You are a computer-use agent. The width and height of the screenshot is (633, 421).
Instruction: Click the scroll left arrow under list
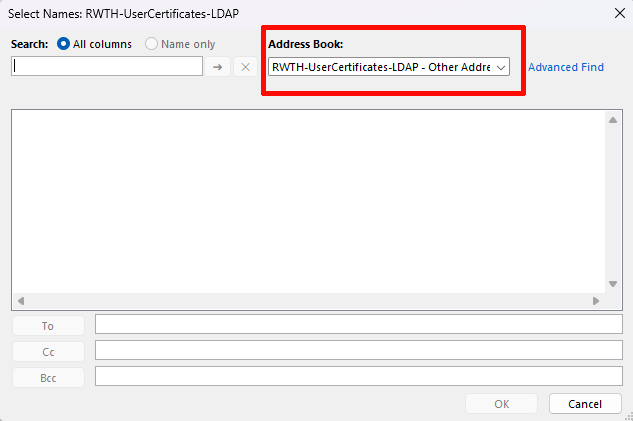click(x=21, y=300)
